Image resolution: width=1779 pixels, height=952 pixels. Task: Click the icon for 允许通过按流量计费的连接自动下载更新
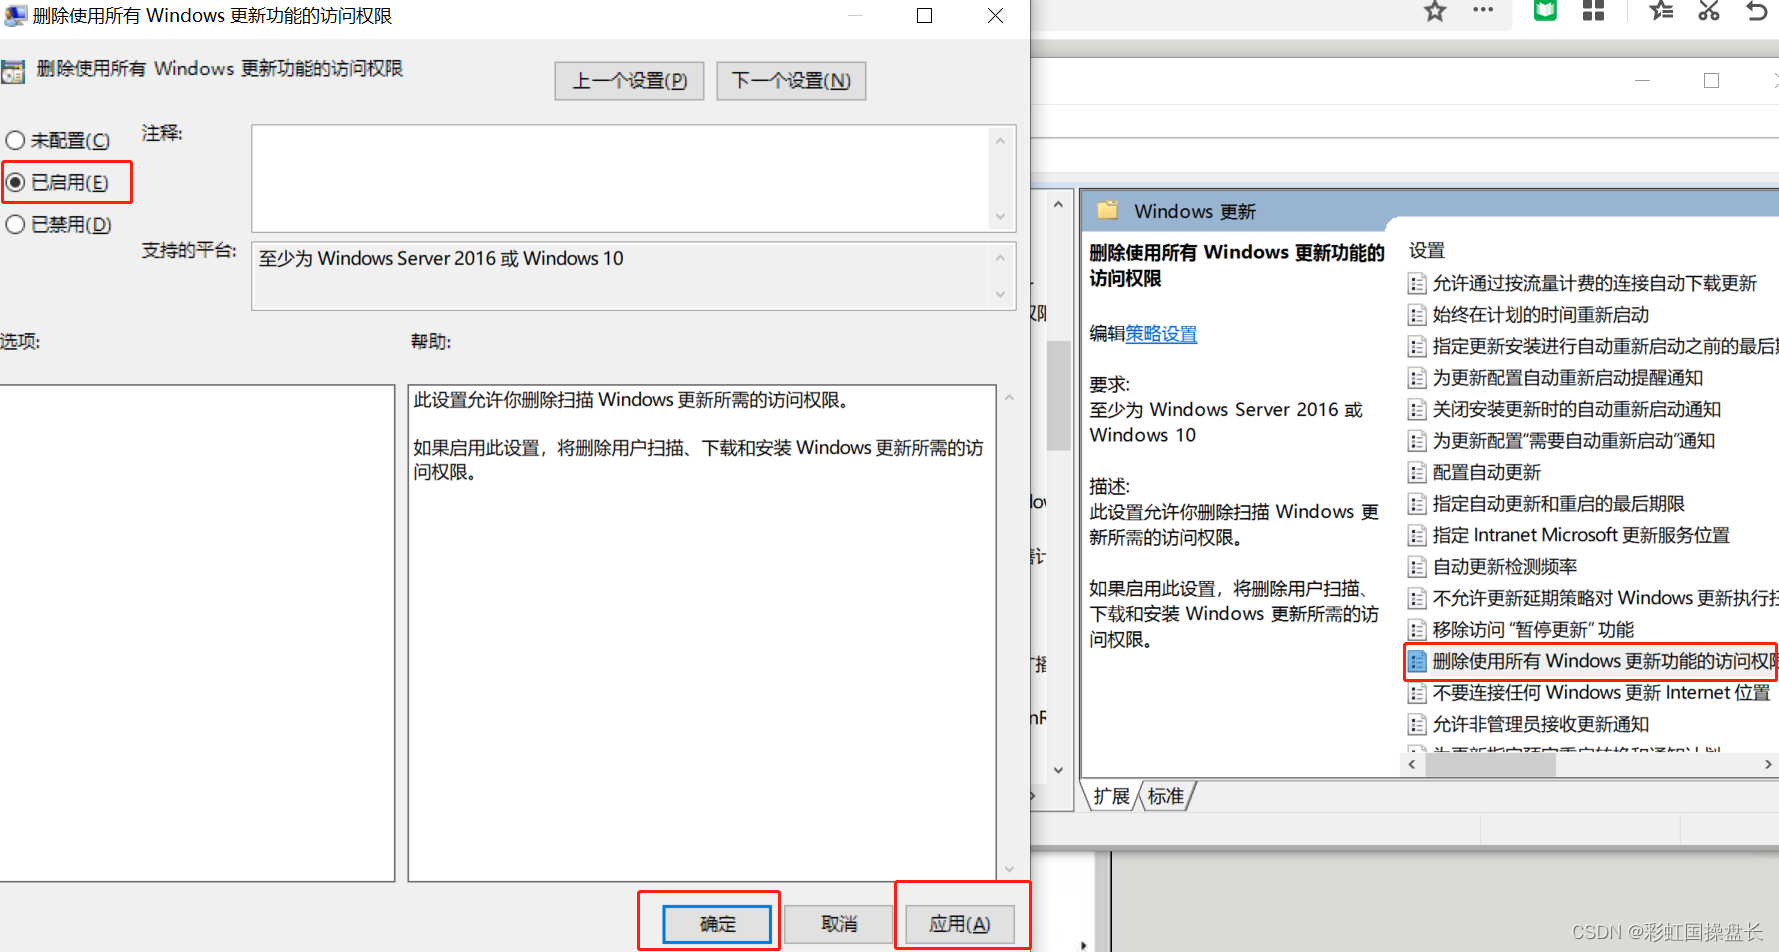pyautogui.click(x=1416, y=284)
